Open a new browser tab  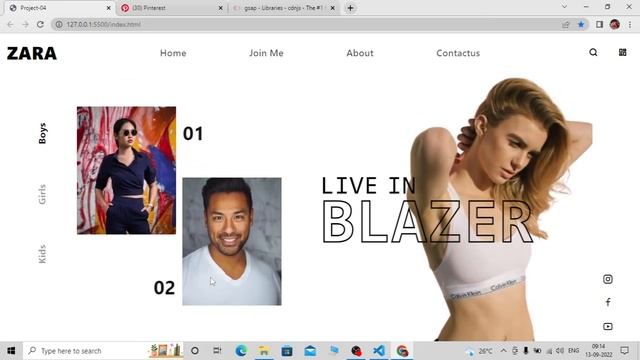[x=350, y=8]
